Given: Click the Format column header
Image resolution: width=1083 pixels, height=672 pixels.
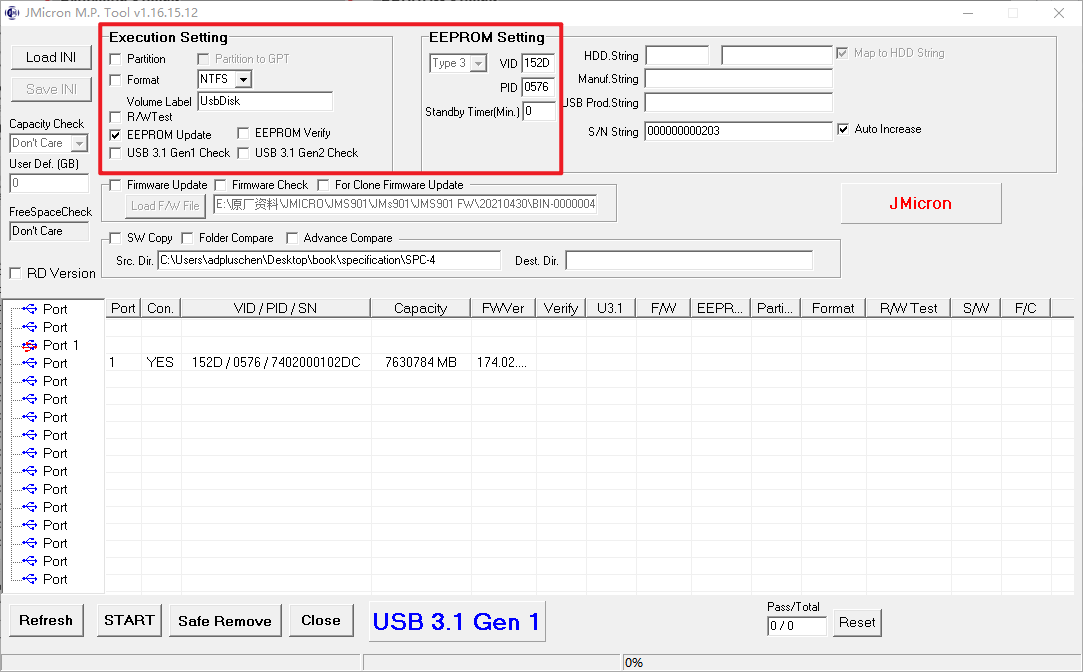Looking at the screenshot, I should (x=834, y=308).
